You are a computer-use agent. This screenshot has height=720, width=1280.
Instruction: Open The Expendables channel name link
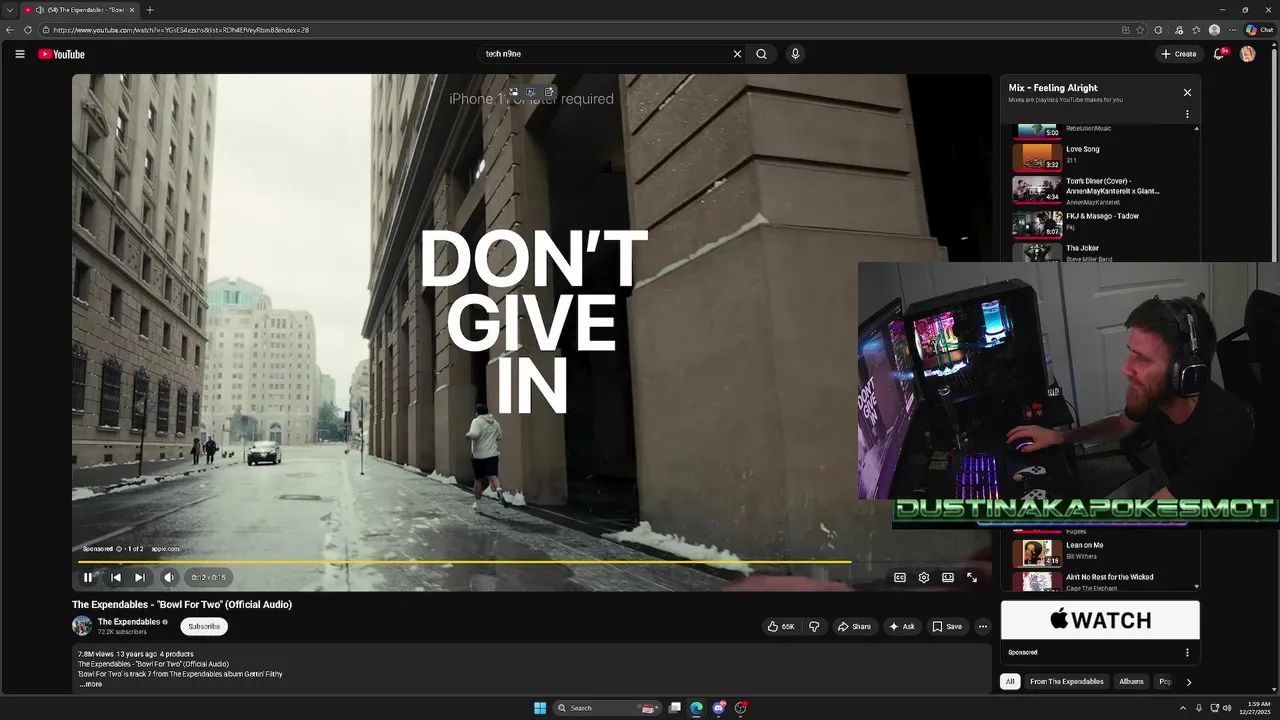tap(129, 622)
